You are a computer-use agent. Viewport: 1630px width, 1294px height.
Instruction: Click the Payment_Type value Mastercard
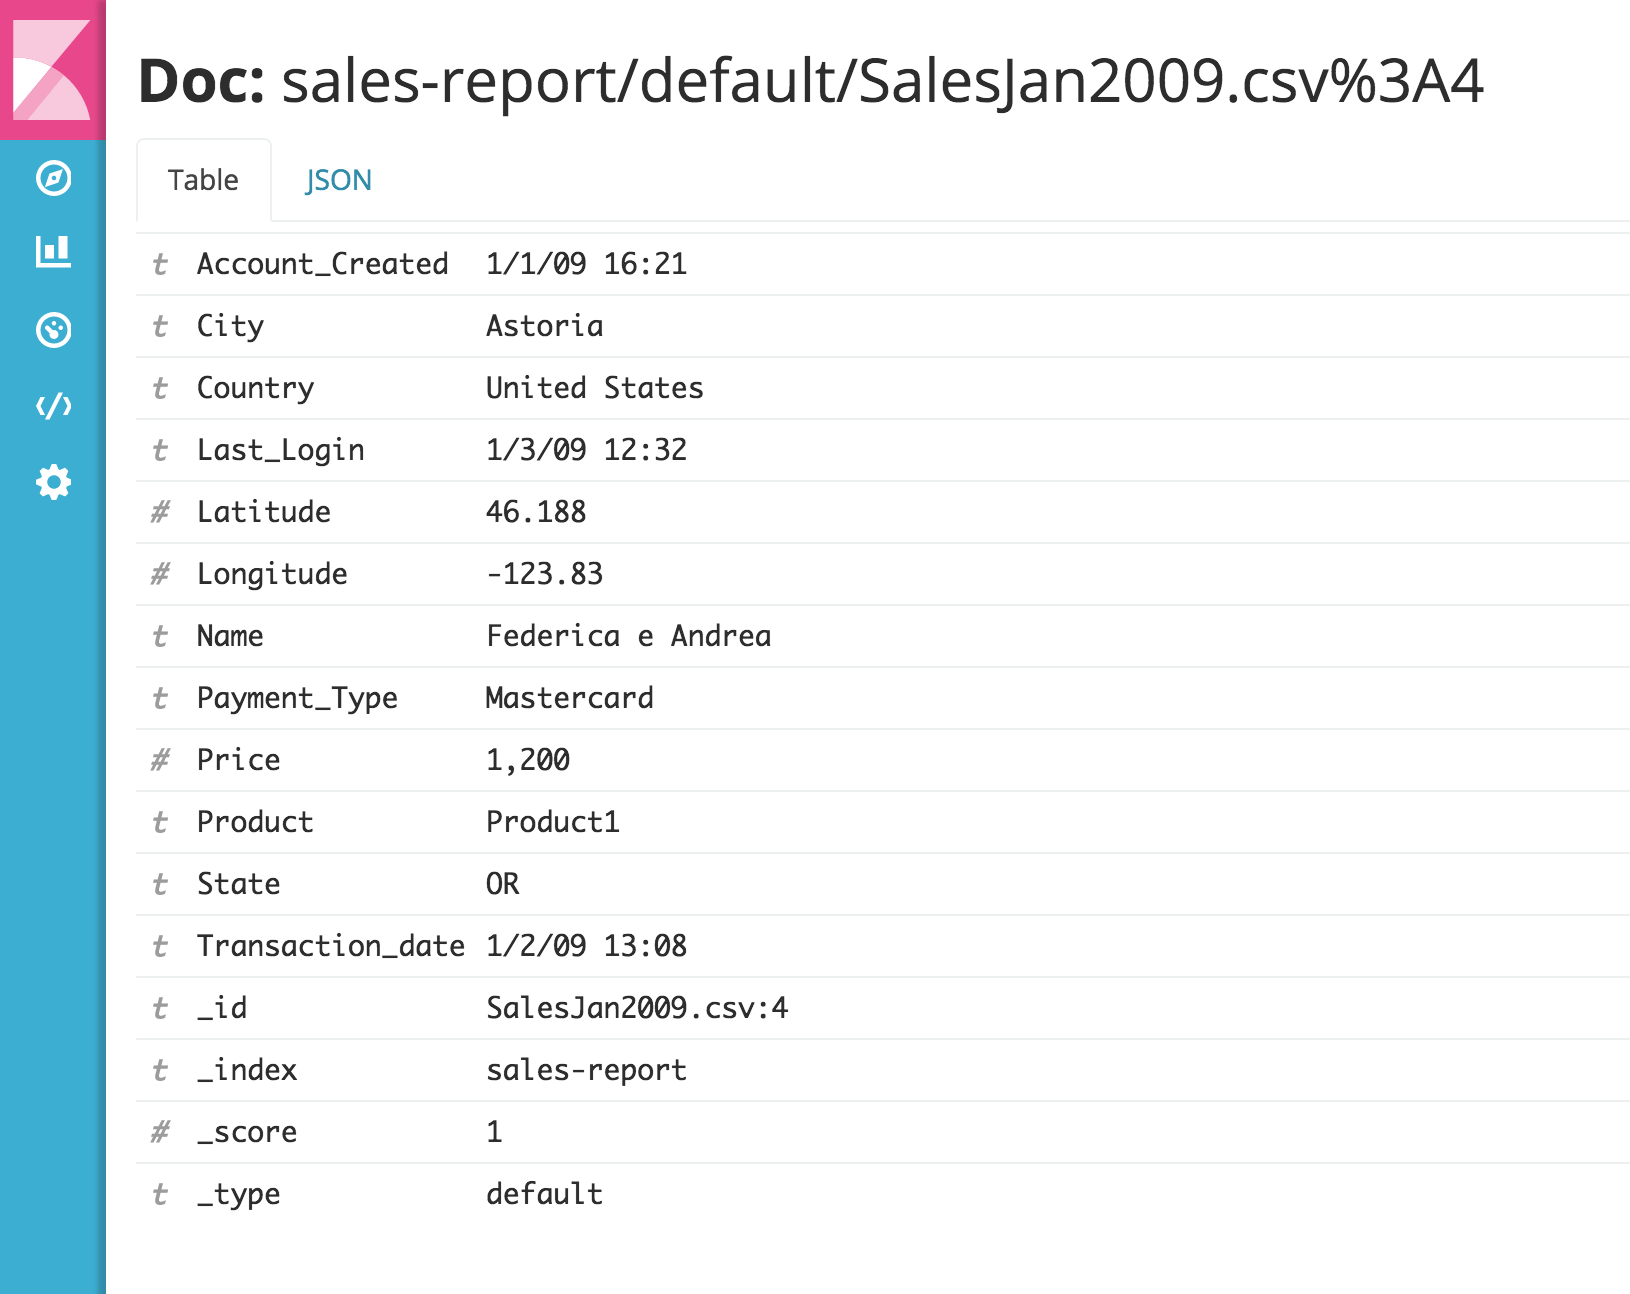click(x=569, y=698)
